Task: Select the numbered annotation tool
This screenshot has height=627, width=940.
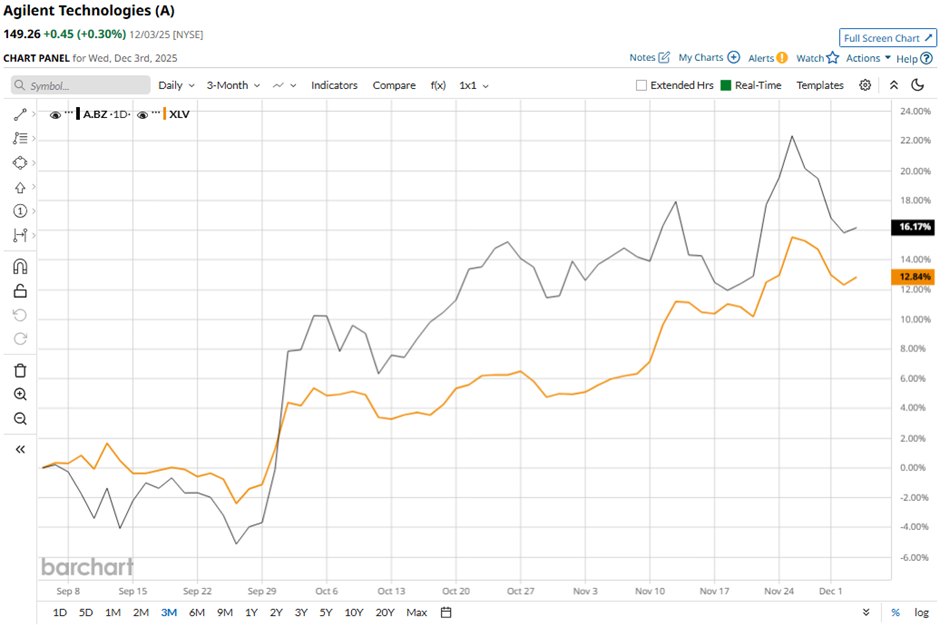Action: coord(20,211)
